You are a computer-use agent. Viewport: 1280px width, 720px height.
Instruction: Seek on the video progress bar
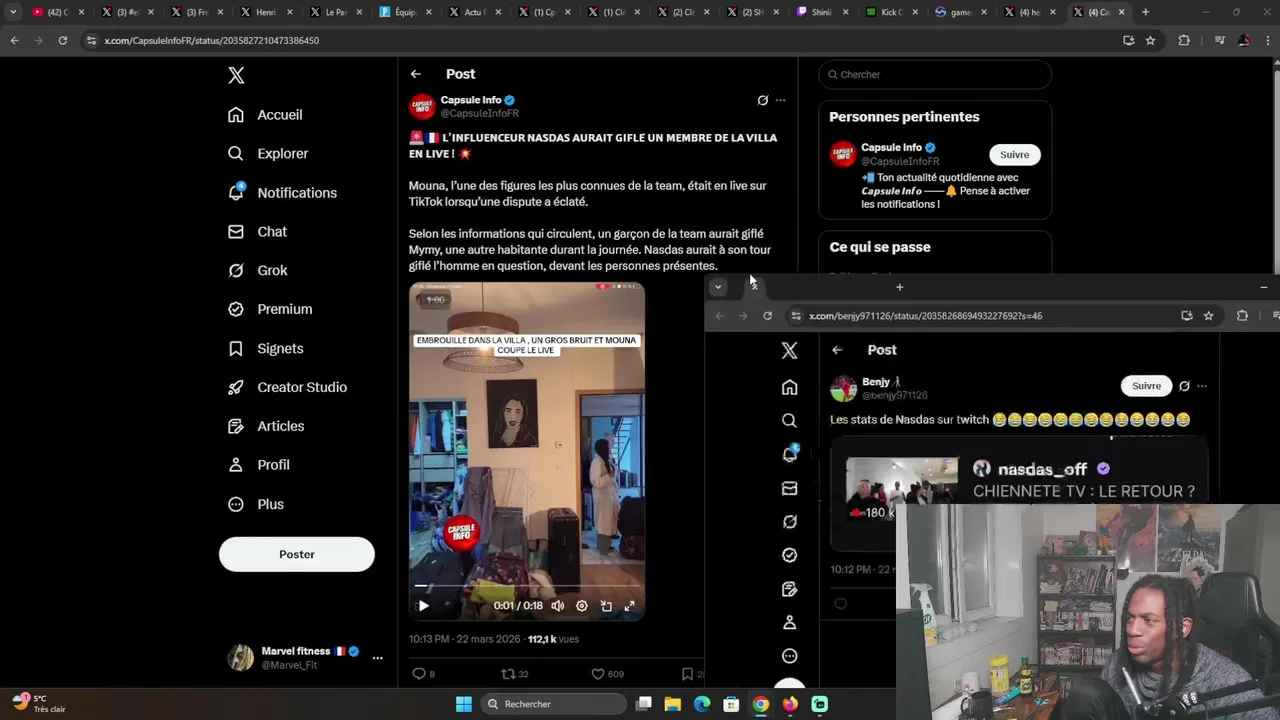[526, 586]
